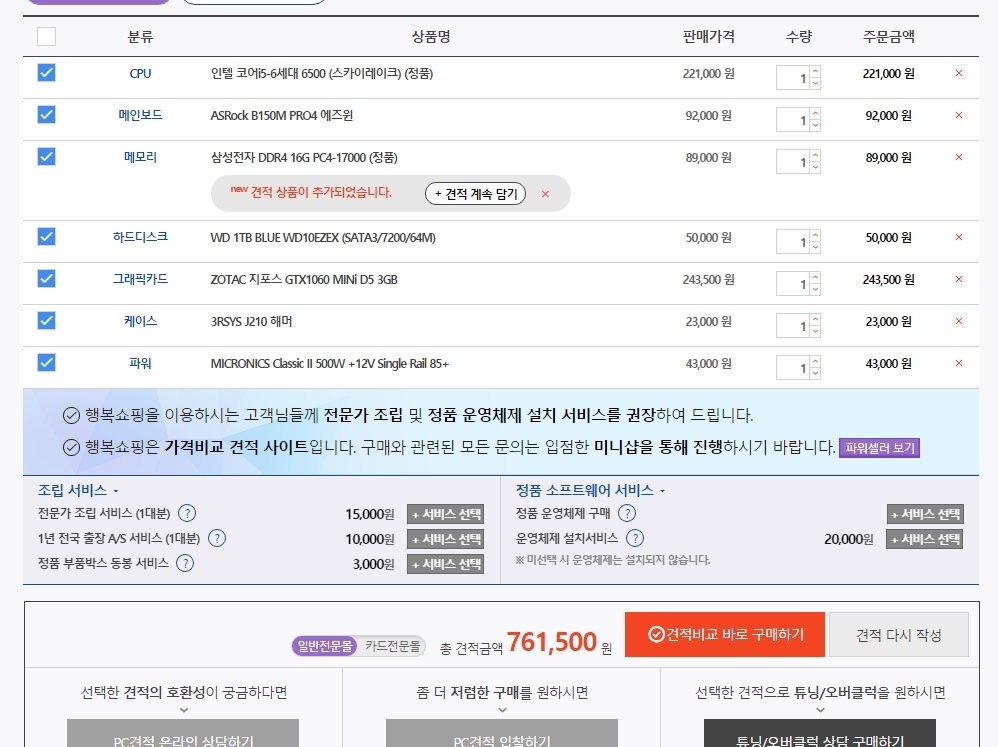Image resolution: width=998 pixels, height=747 pixels.
Task: Click the 파워셀러 보기 purple badge
Action: click(879, 447)
